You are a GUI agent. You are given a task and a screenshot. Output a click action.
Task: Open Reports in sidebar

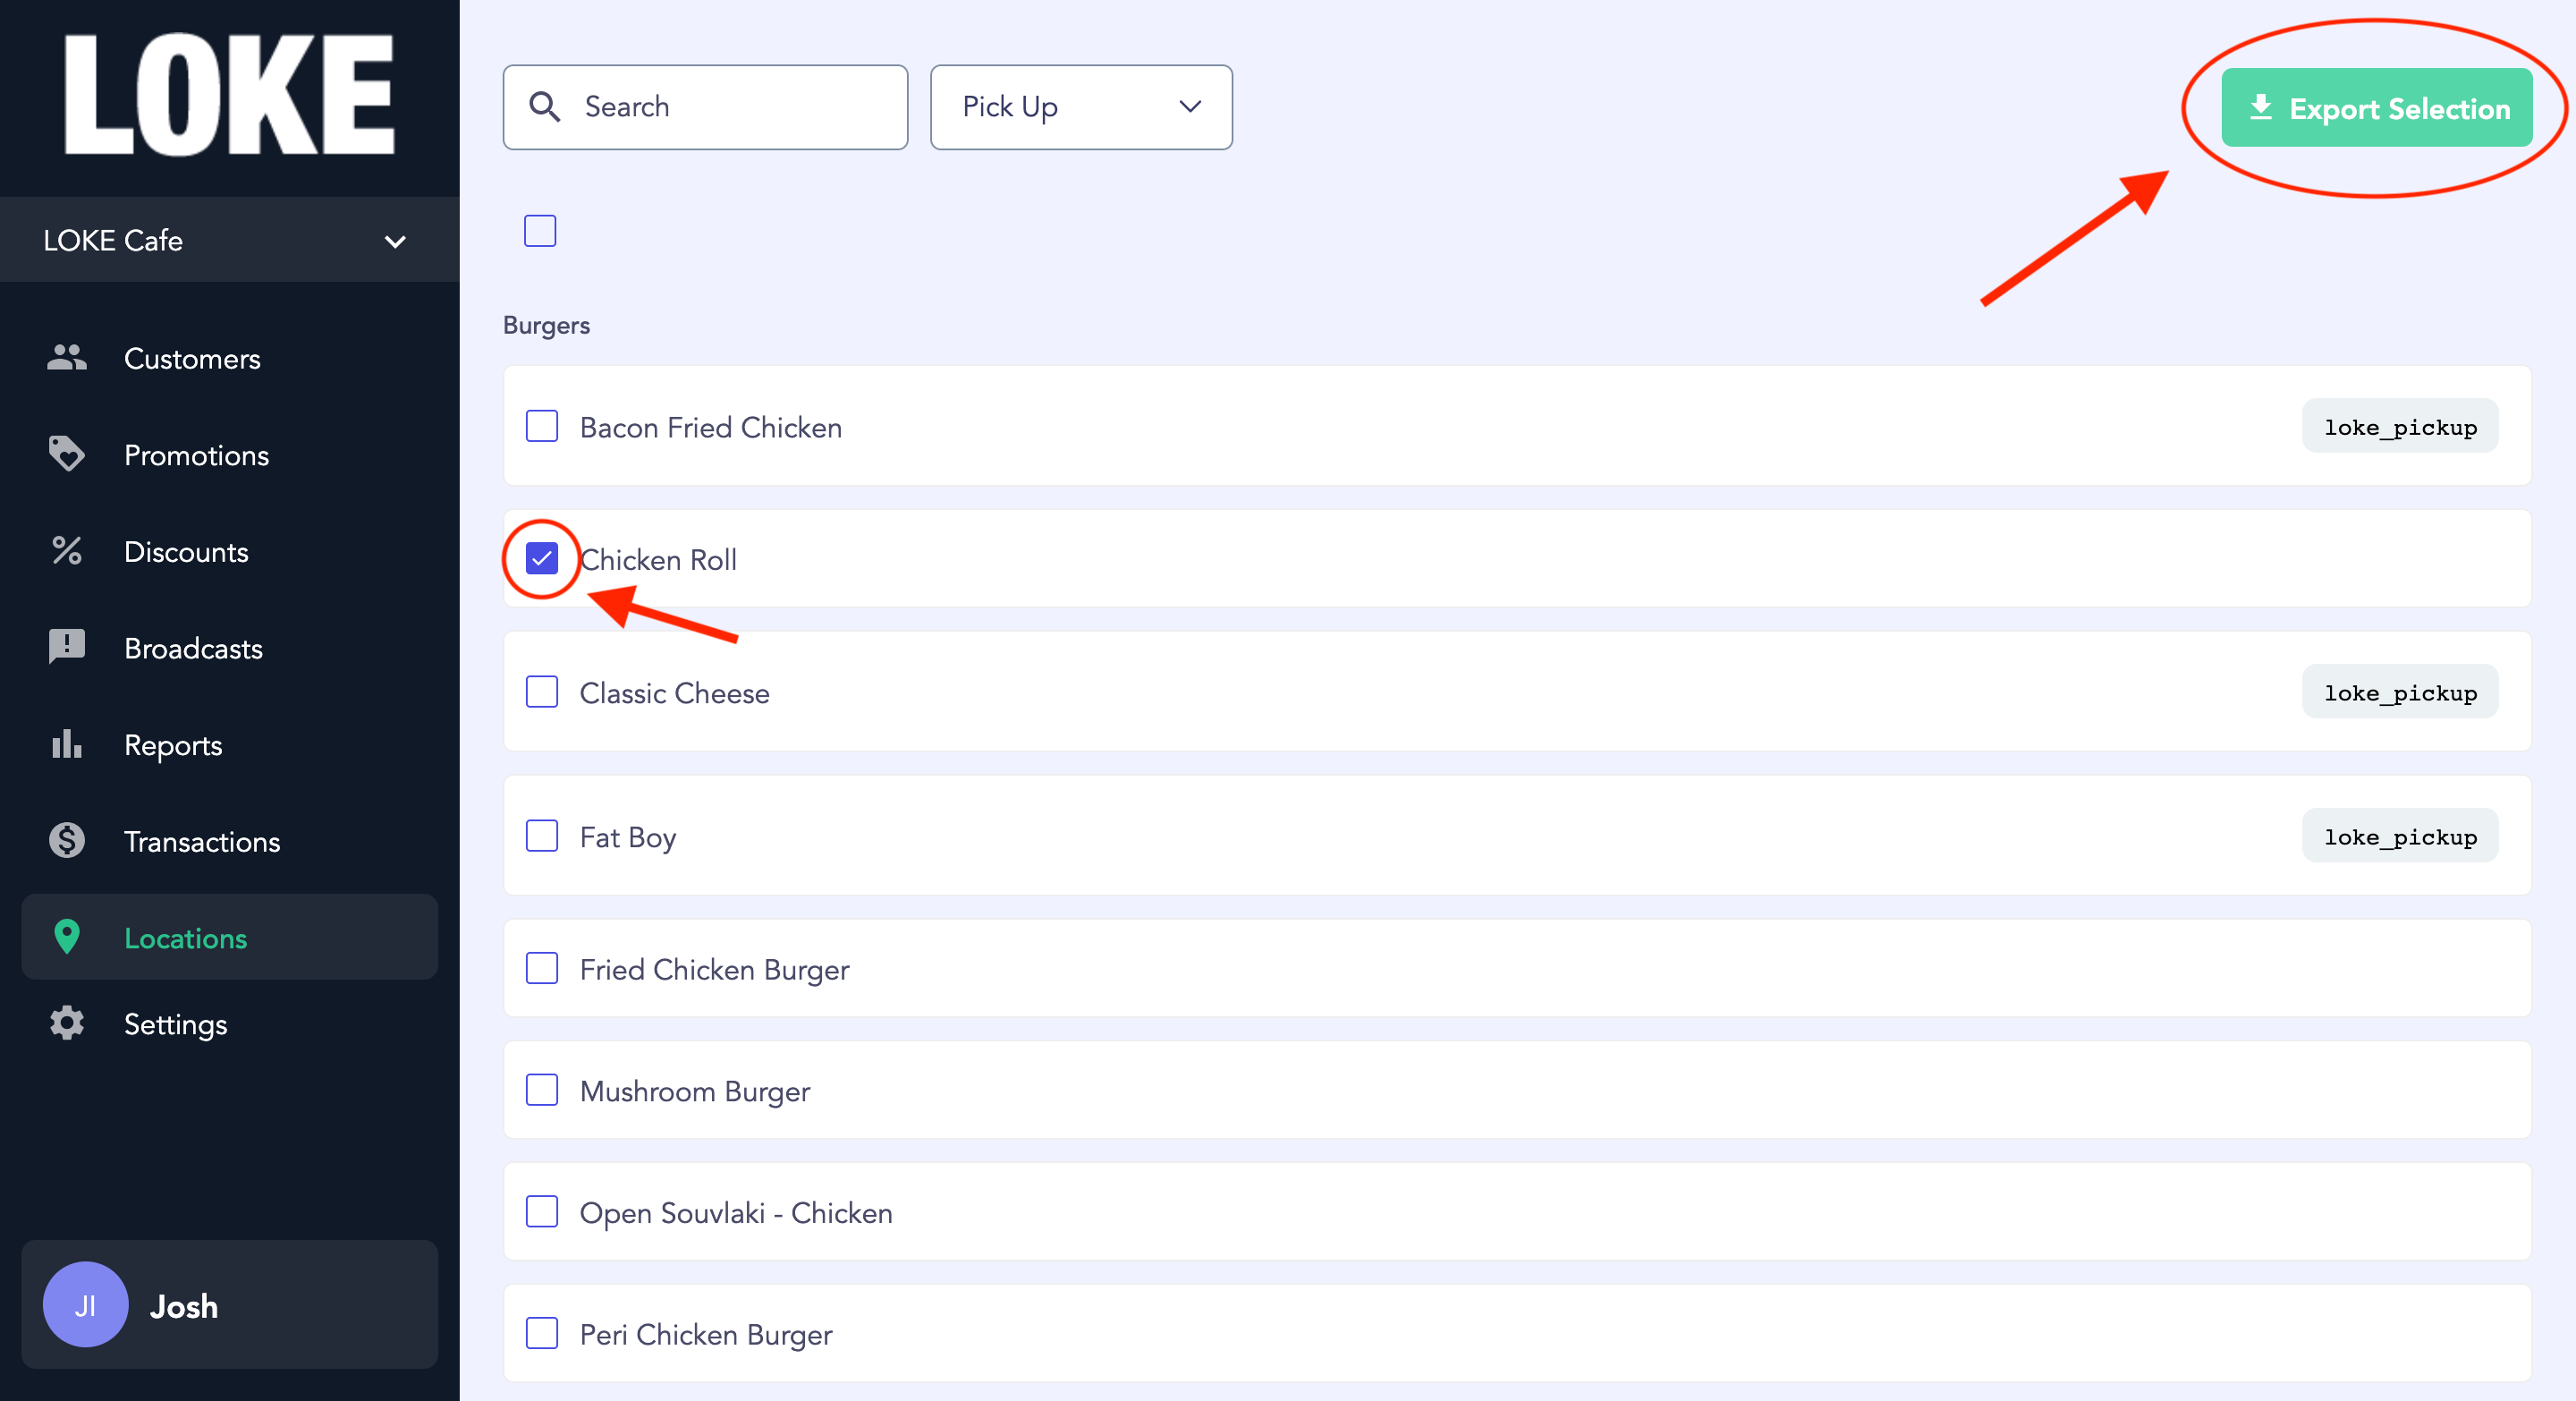click(230, 744)
